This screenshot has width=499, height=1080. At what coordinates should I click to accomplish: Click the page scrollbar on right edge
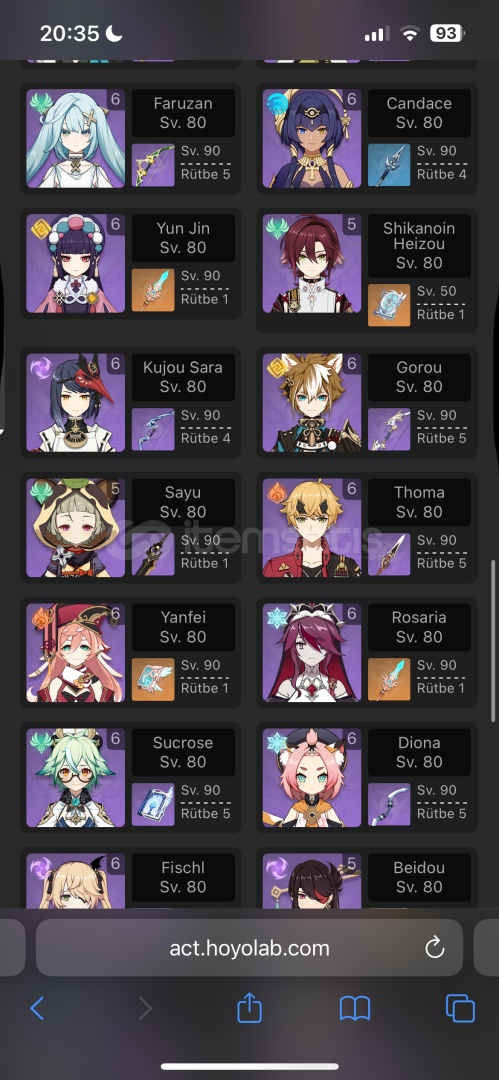(x=493, y=641)
